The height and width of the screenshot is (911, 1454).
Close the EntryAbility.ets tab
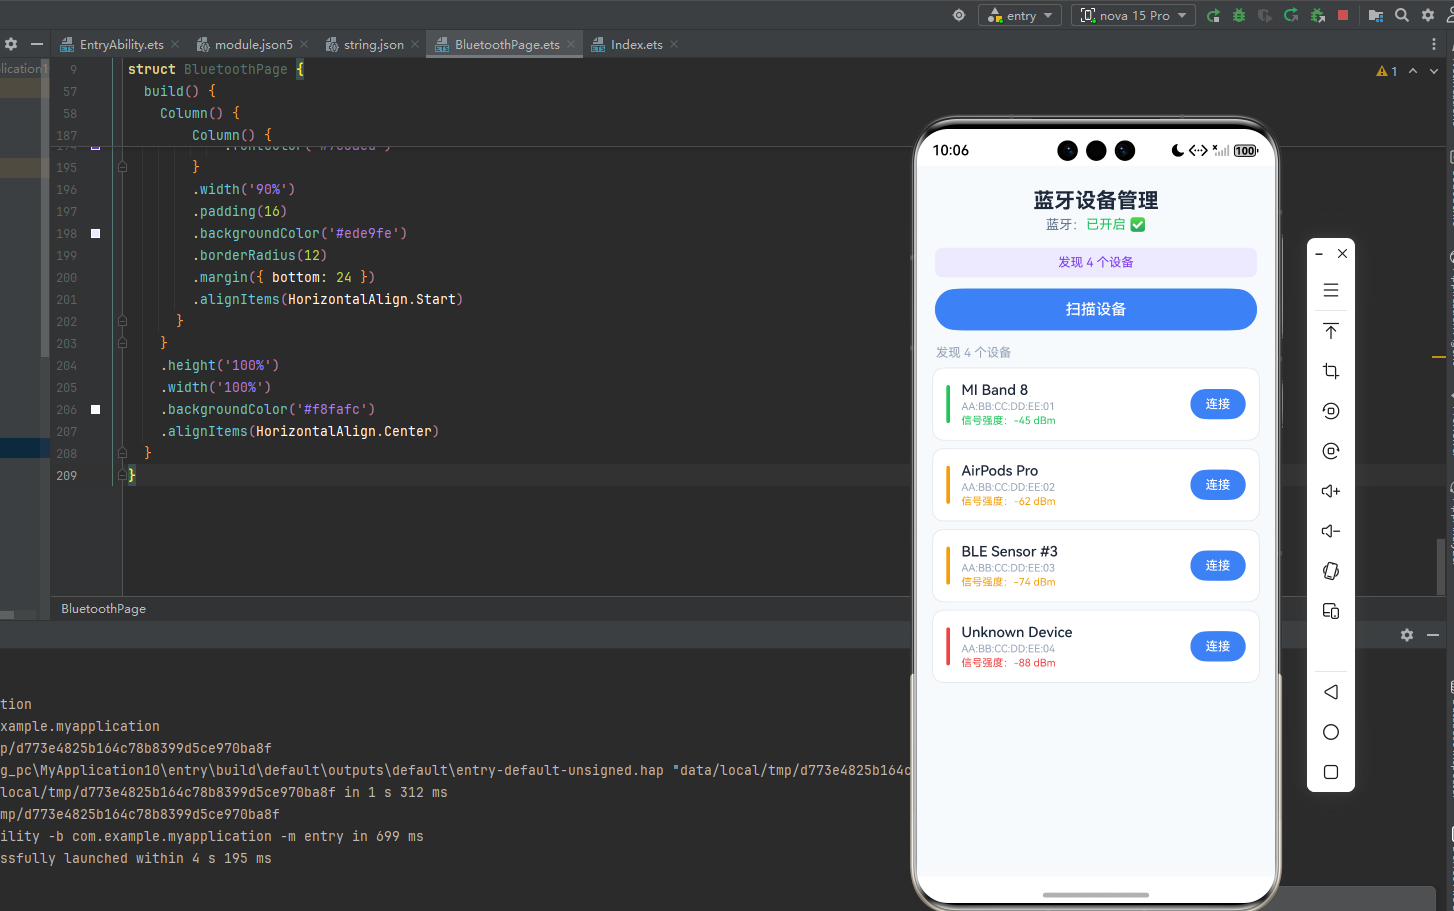[x=175, y=44]
